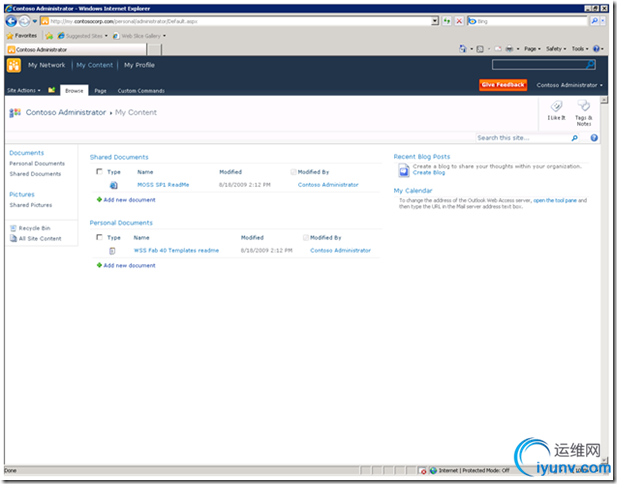Click the empty new tab button

(155, 50)
